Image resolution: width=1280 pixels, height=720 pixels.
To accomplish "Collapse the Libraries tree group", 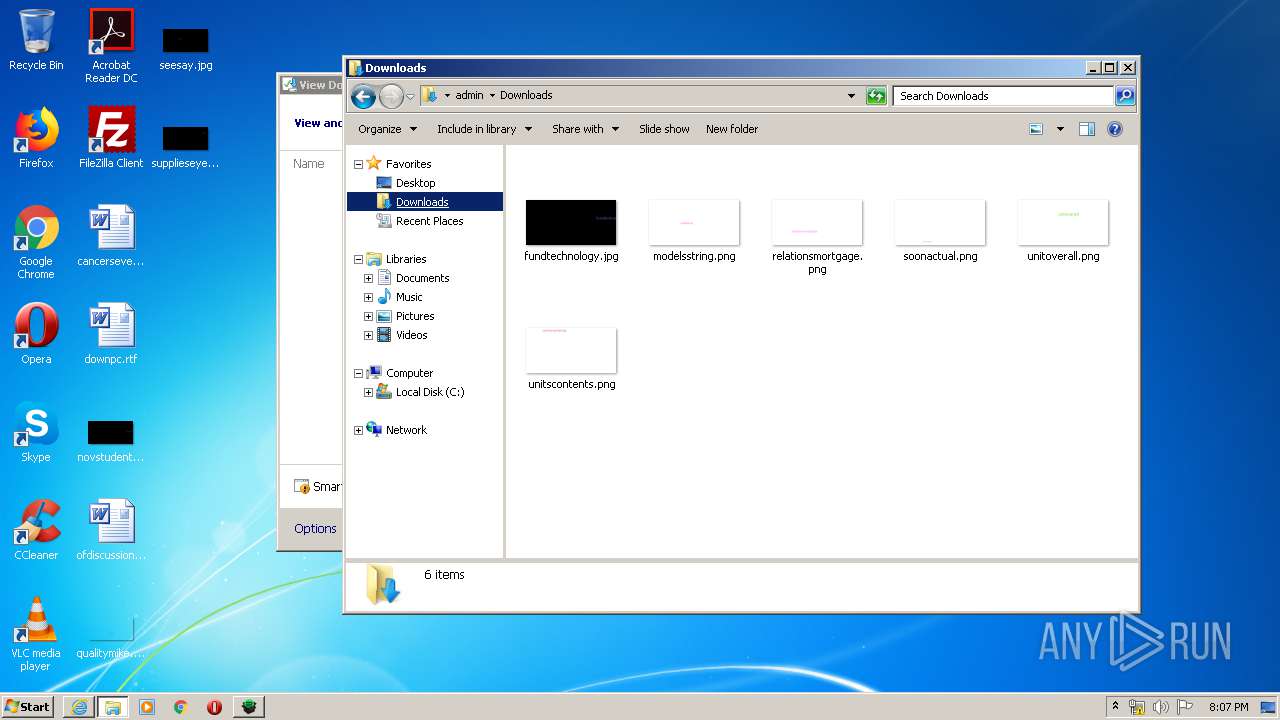I will click(x=358, y=259).
